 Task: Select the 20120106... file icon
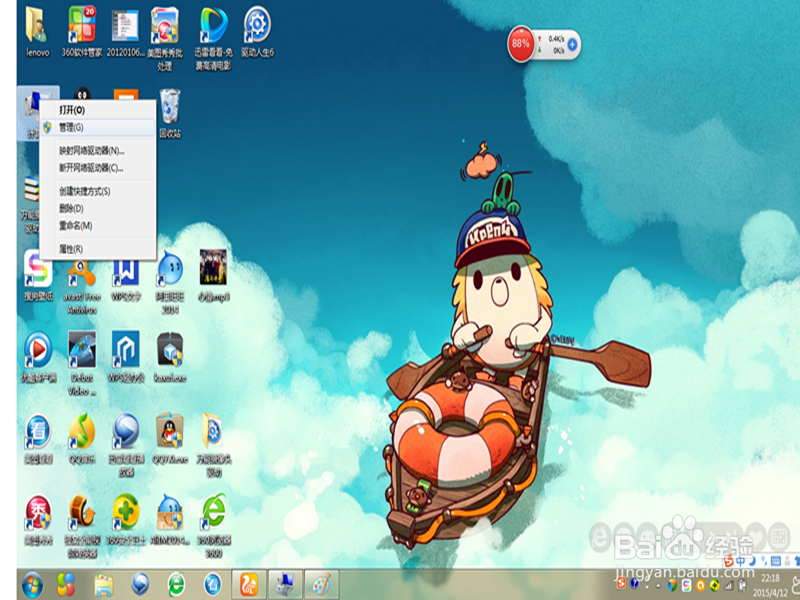(x=126, y=32)
